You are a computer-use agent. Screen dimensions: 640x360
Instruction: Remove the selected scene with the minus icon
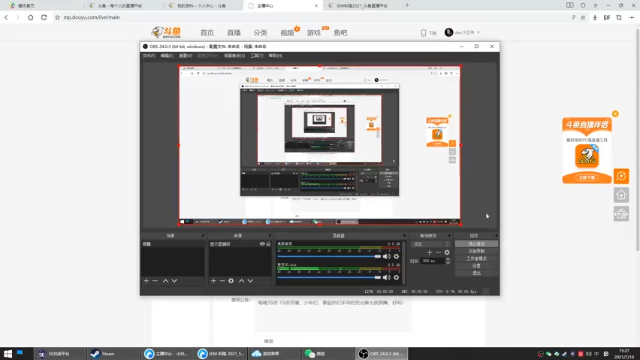click(x=155, y=281)
